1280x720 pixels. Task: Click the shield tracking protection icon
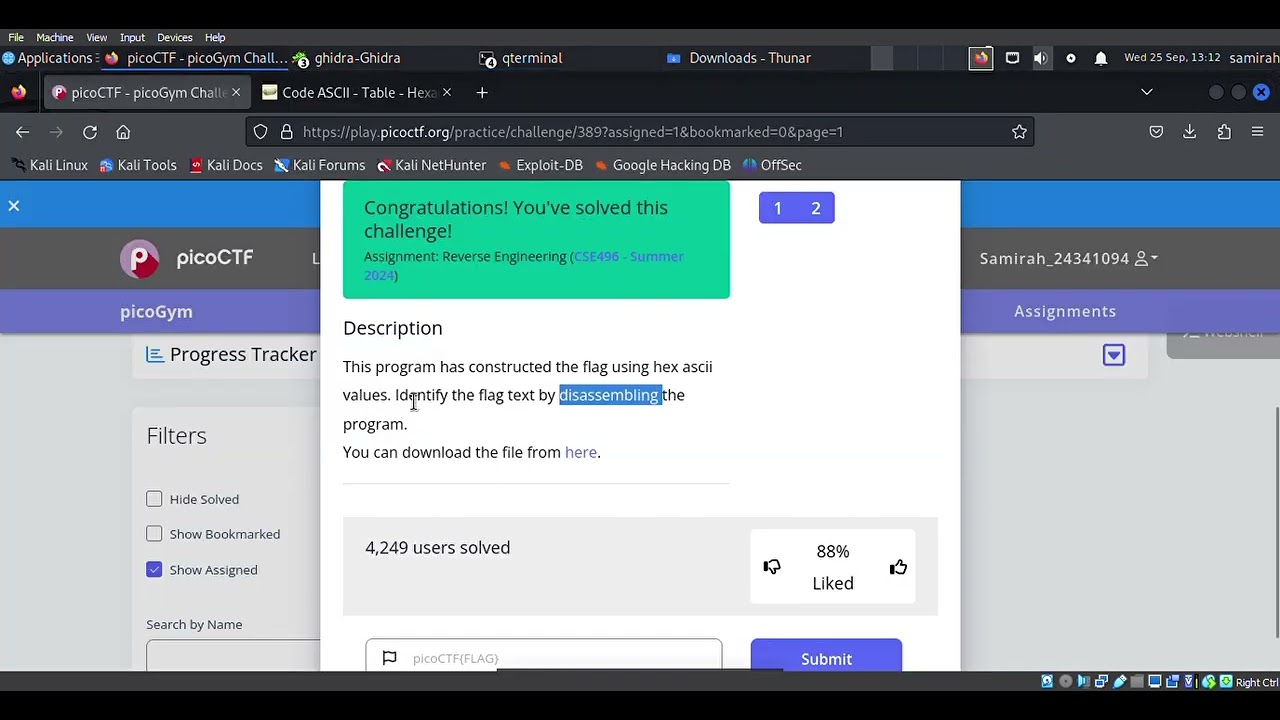click(x=260, y=132)
